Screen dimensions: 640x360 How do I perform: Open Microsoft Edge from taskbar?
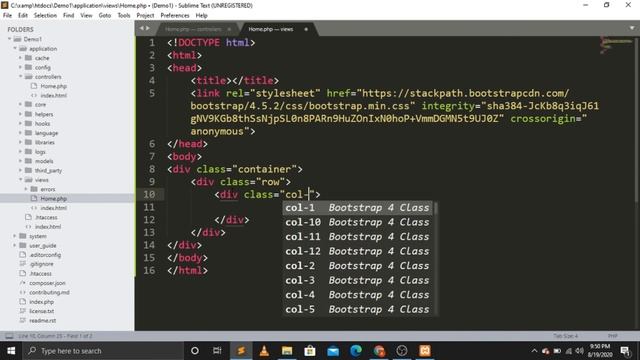pyautogui.click(x=356, y=351)
